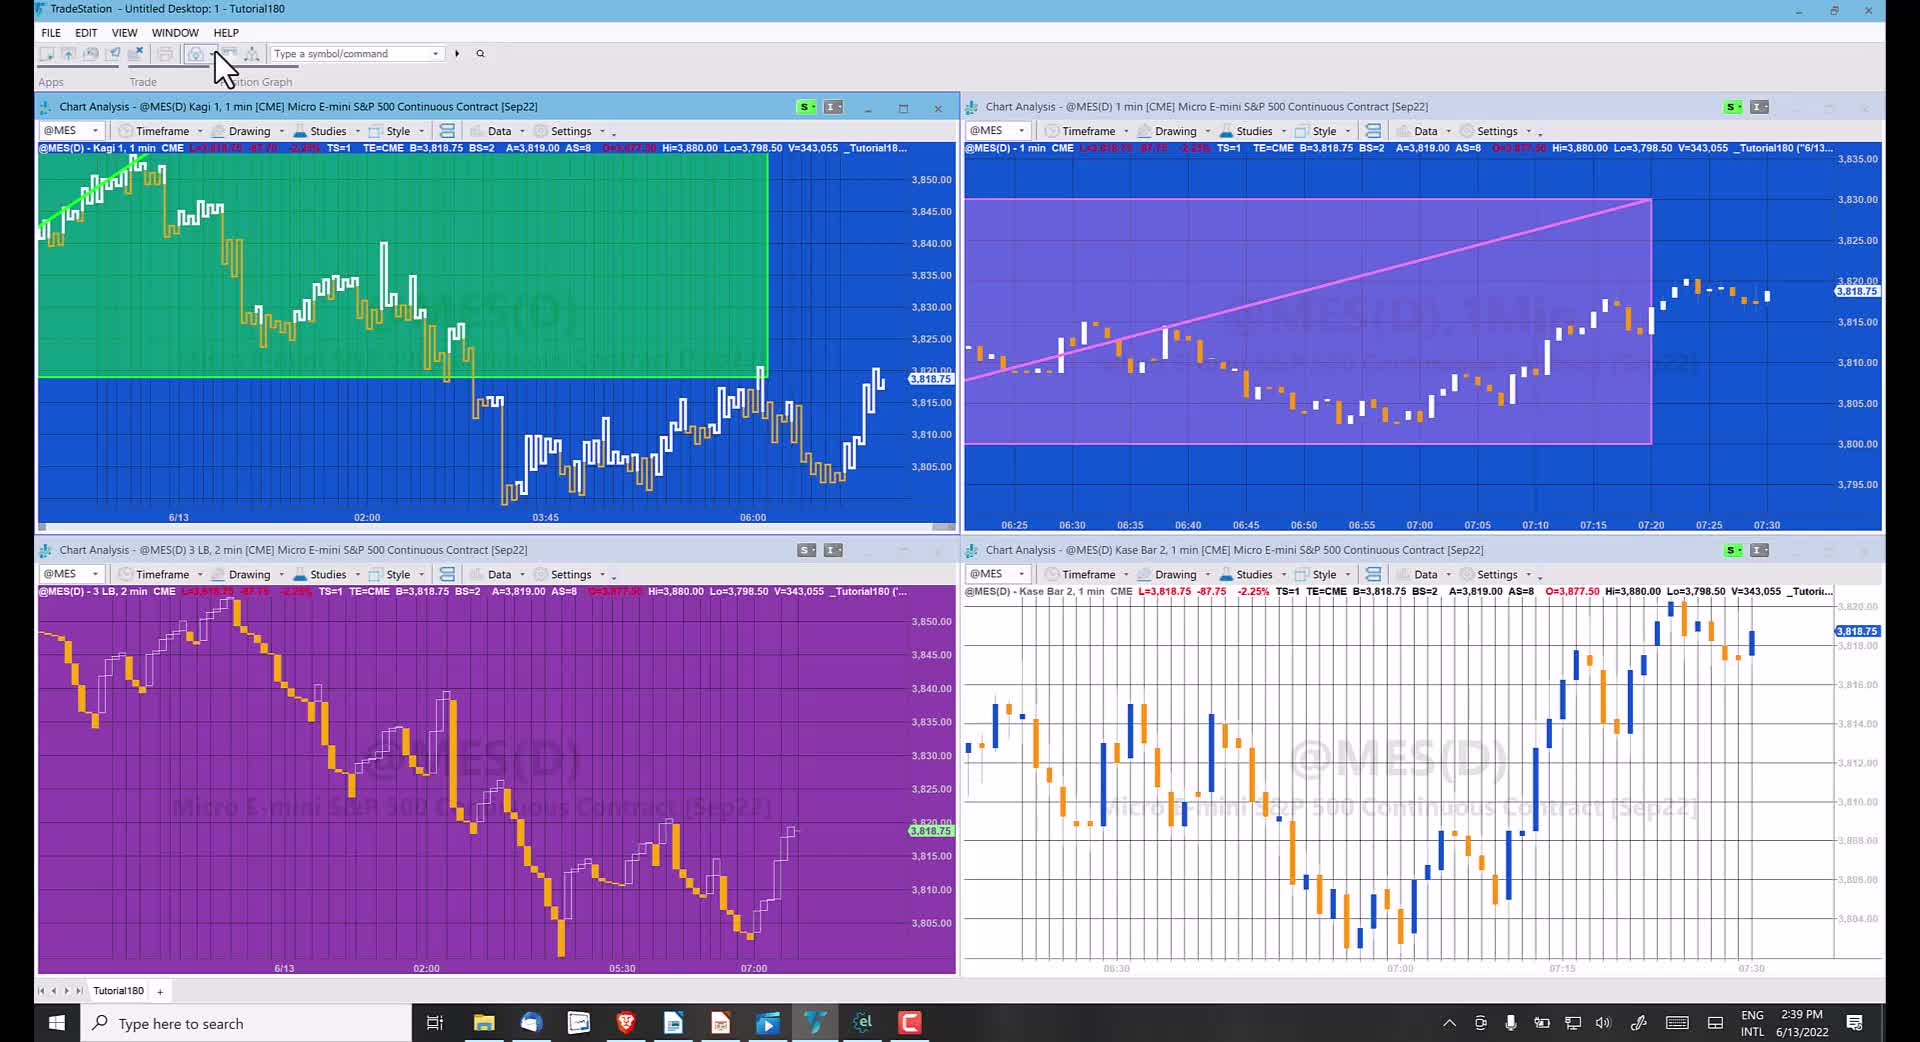Click Settings gear in 3 LB chart toolbar

(x=541, y=575)
